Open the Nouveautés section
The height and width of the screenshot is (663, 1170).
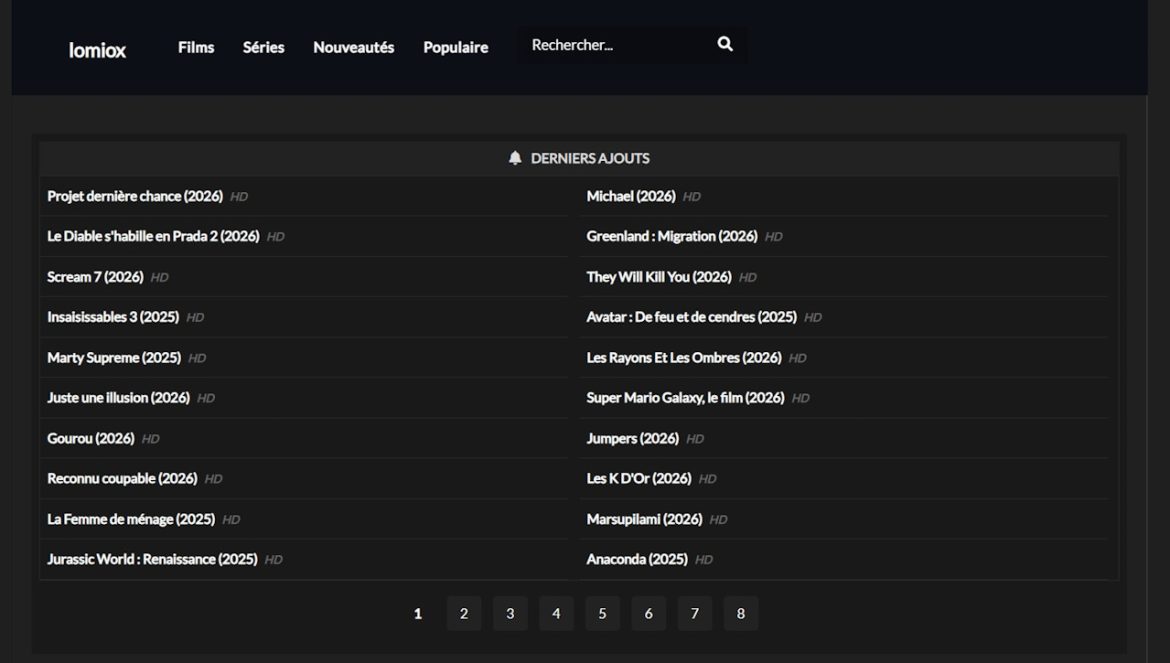354,47
